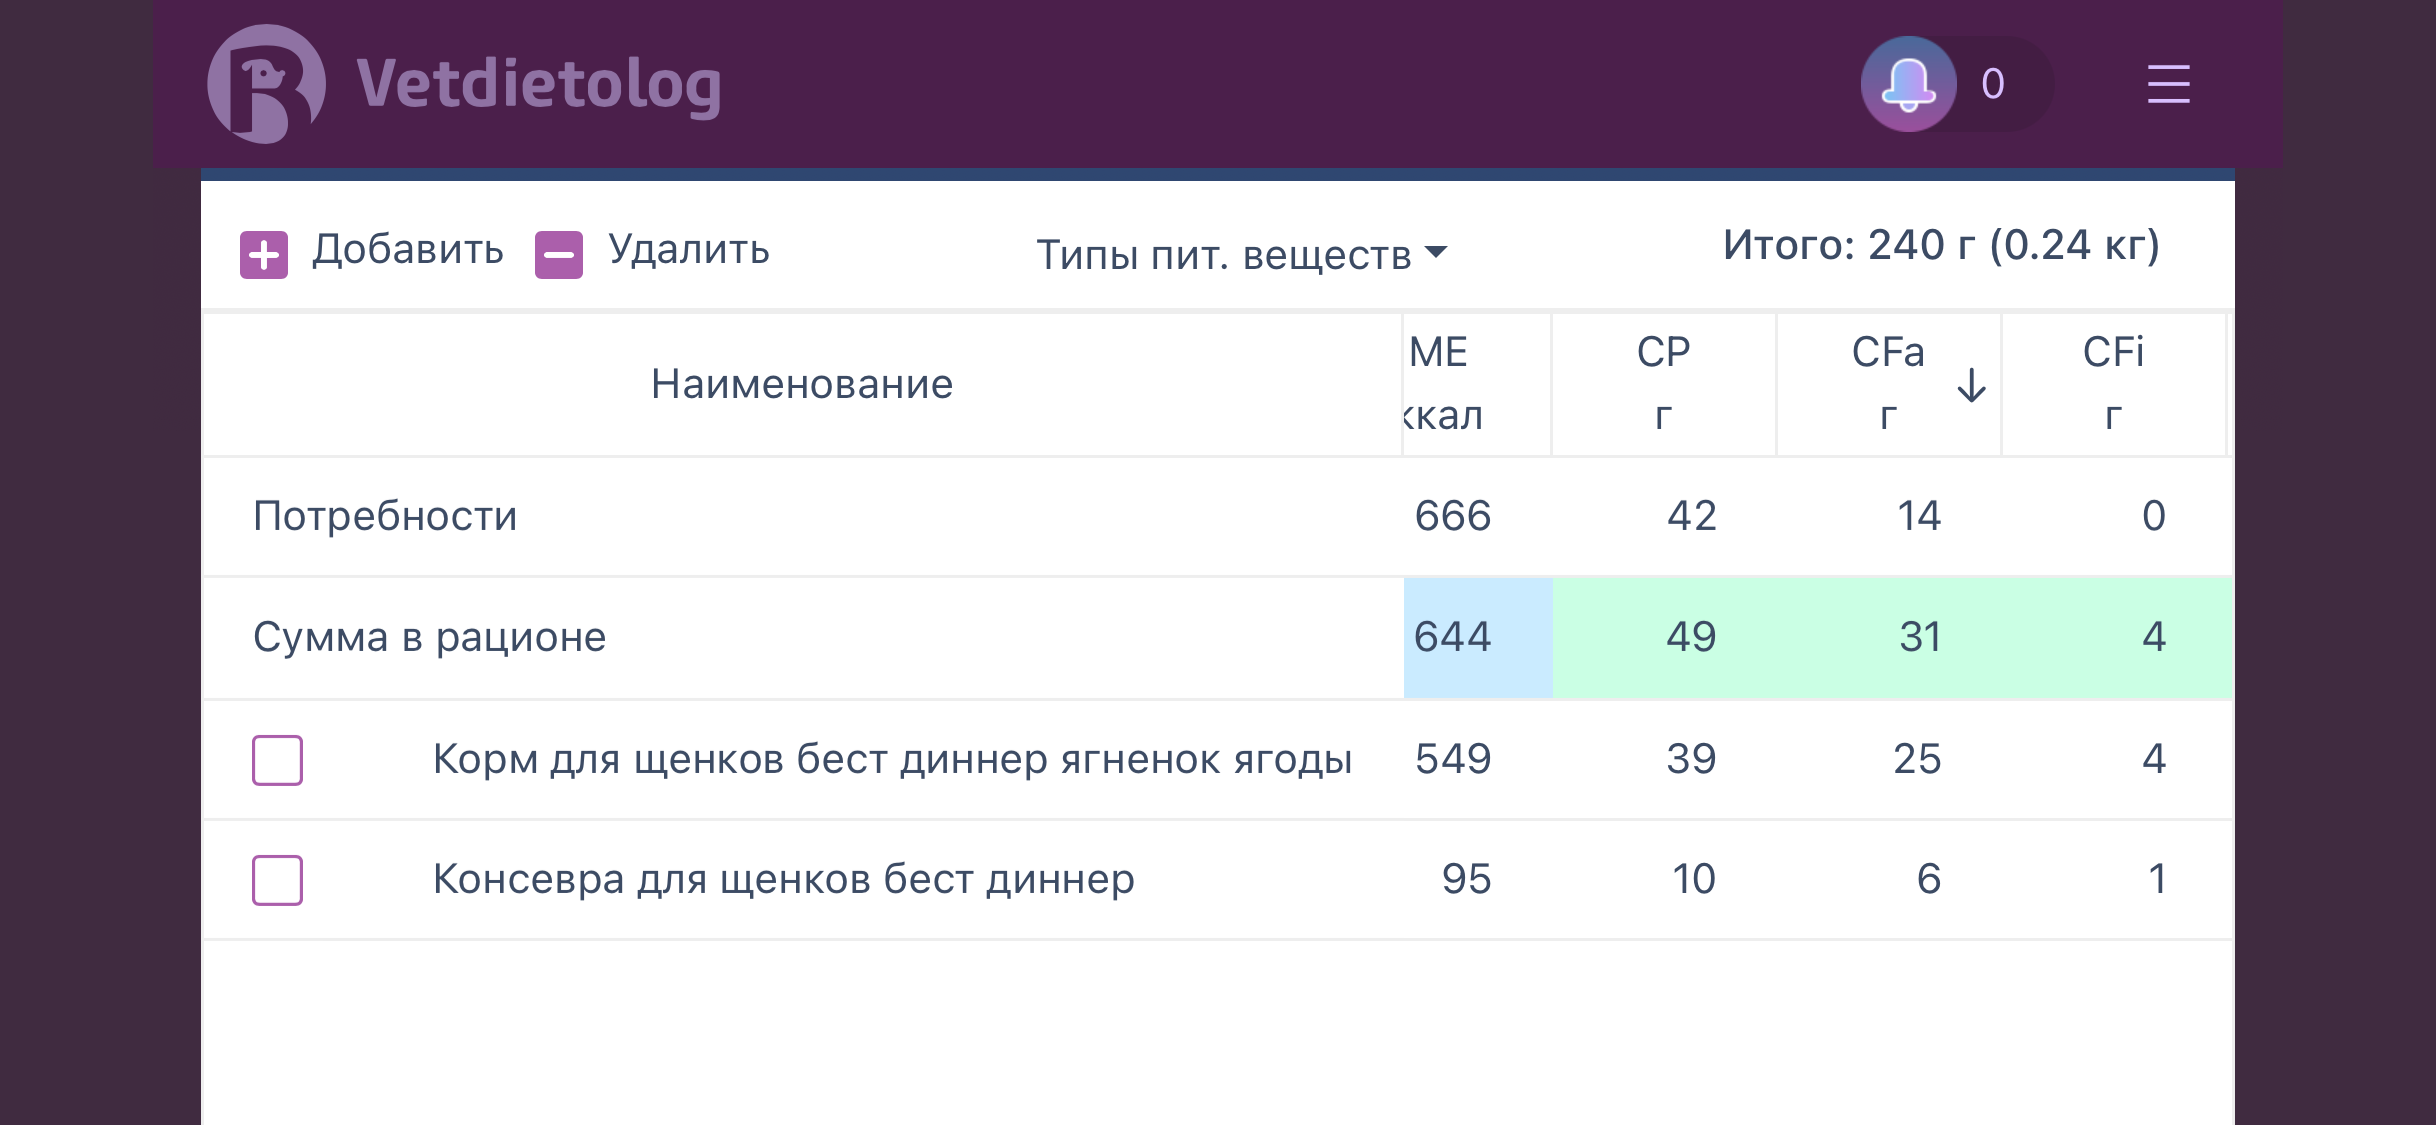Click the CP column header

1664,384
